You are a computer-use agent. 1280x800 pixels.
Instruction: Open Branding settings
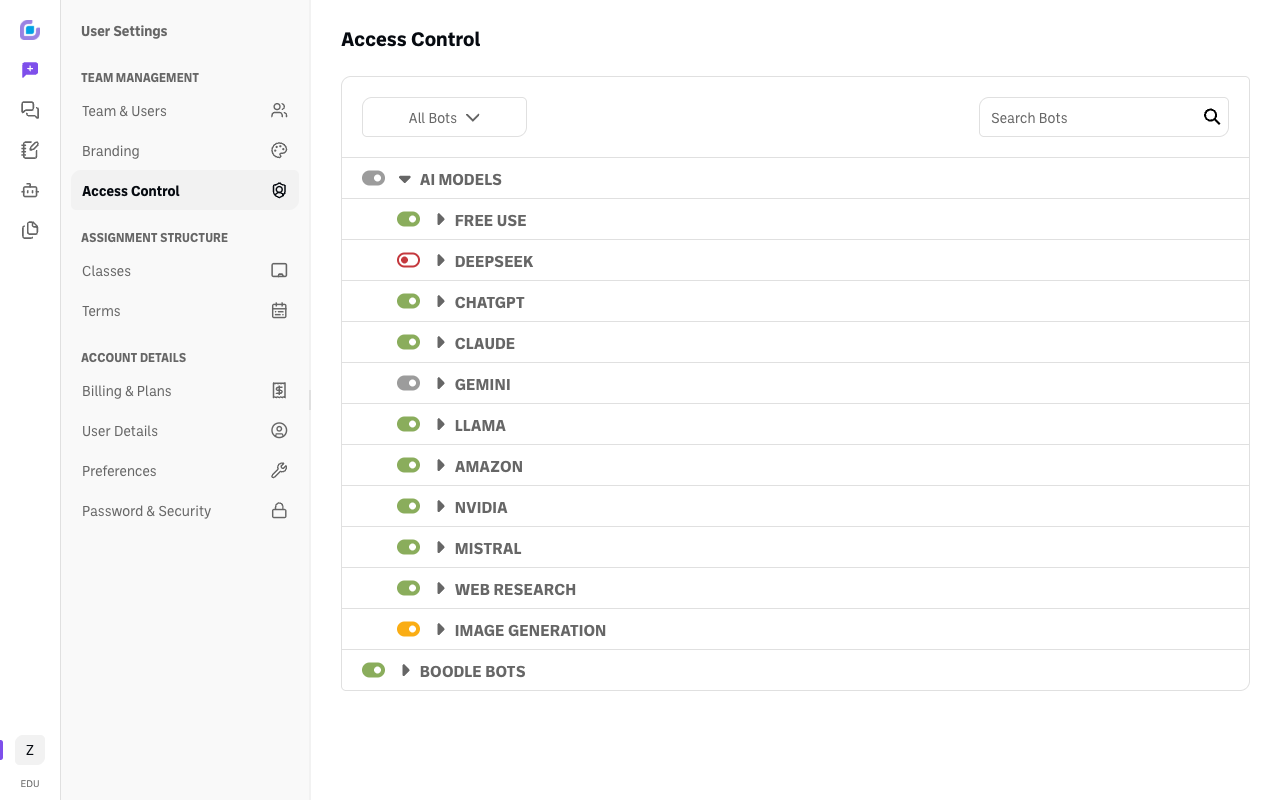pyautogui.click(x=185, y=150)
